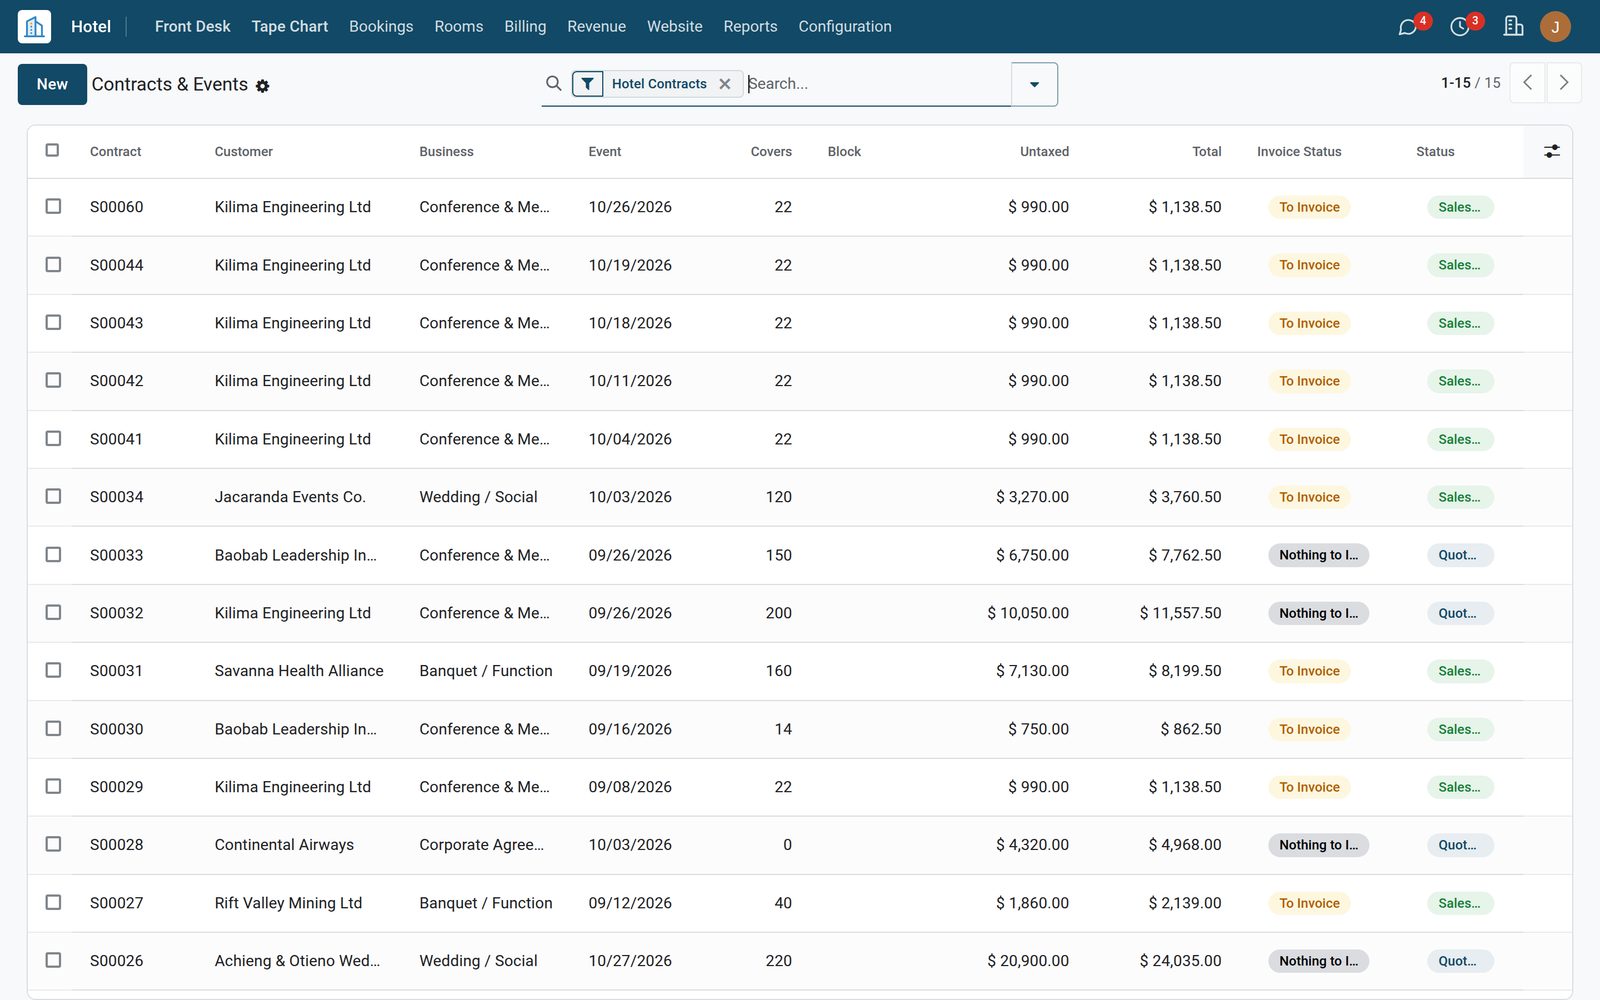
Task: Sort by the Customer column header
Action: coord(244,152)
